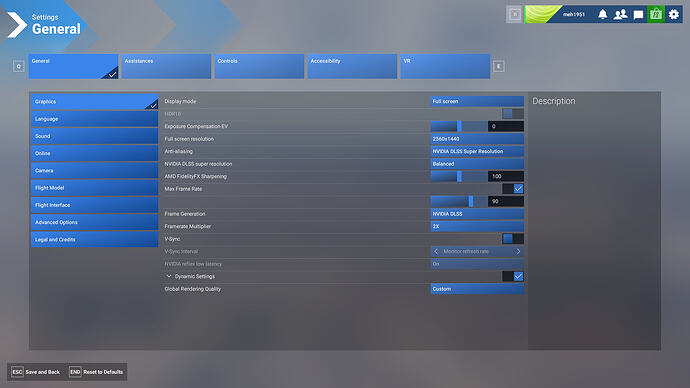Viewport: 690px width, 388px height.
Task: Toggle the Dynamic Settings checkbox
Action: (x=513, y=276)
